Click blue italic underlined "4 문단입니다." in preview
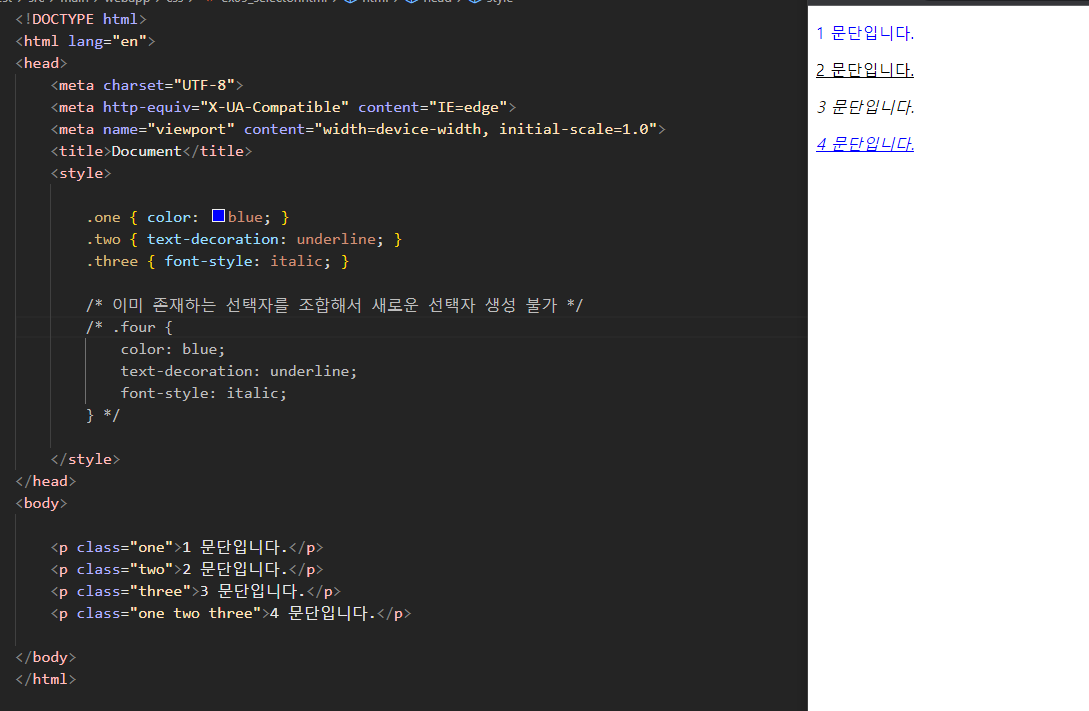This screenshot has width=1089, height=711. [865, 144]
